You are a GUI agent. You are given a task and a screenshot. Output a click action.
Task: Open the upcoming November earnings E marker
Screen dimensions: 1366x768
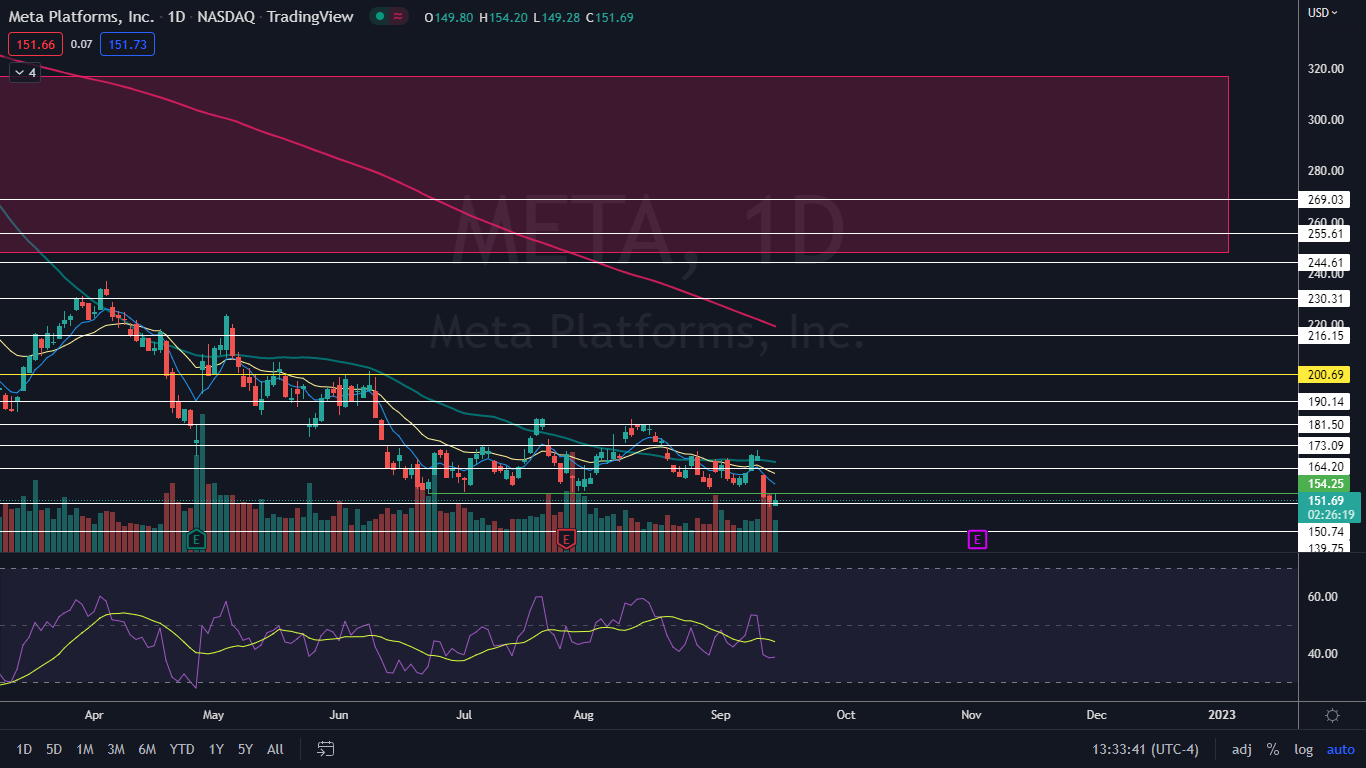pos(977,539)
